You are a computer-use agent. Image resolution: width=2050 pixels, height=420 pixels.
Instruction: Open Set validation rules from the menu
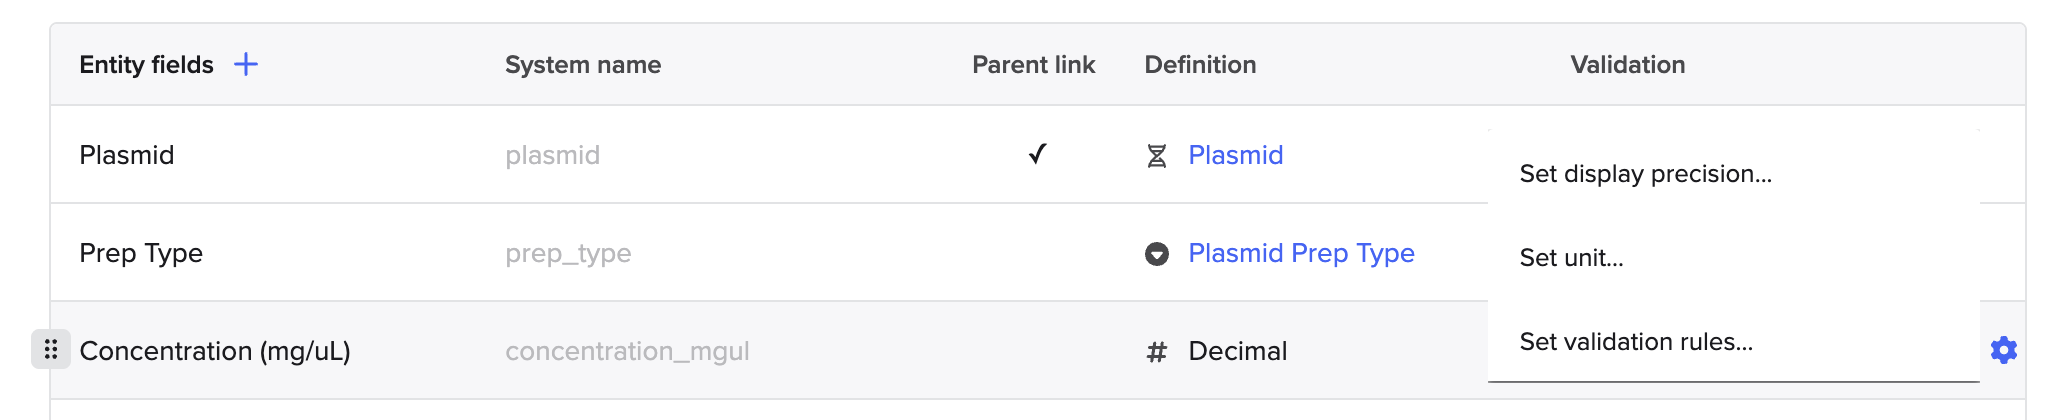(x=1636, y=342)
